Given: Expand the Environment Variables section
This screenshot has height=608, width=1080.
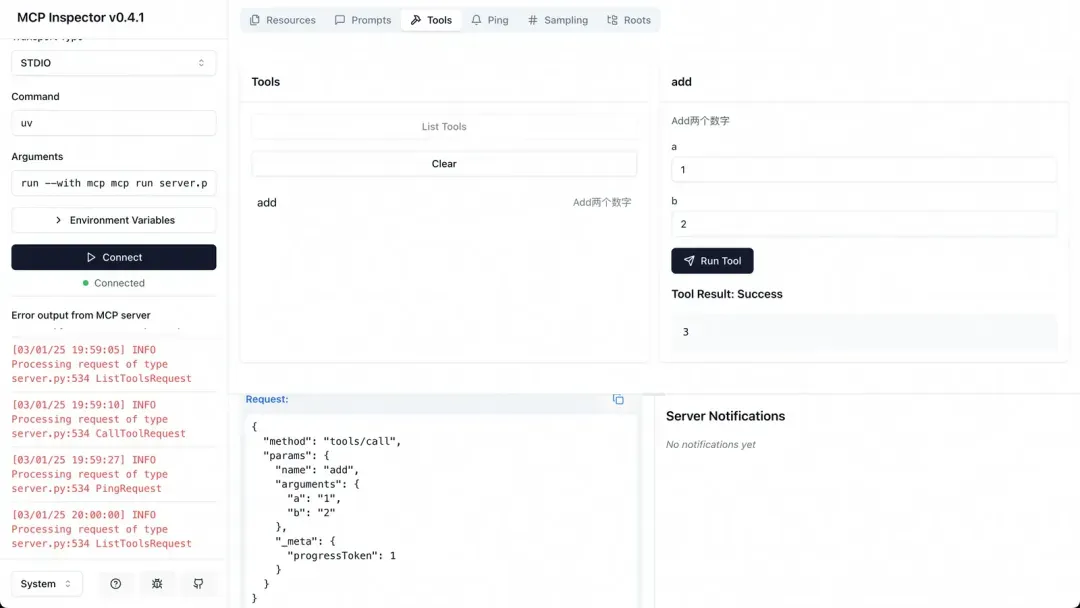Looking at the screenshot, I should [113, 220].
